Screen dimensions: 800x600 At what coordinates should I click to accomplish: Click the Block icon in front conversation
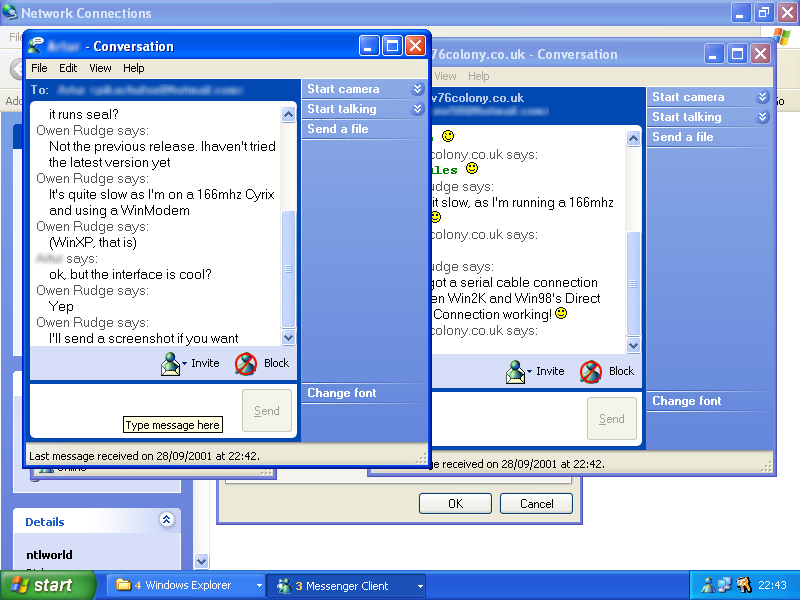click(245, 364)
